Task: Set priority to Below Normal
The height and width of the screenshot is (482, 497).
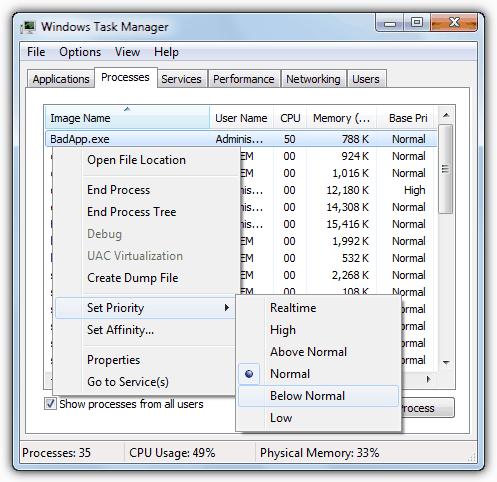Action: coord(318,396)
